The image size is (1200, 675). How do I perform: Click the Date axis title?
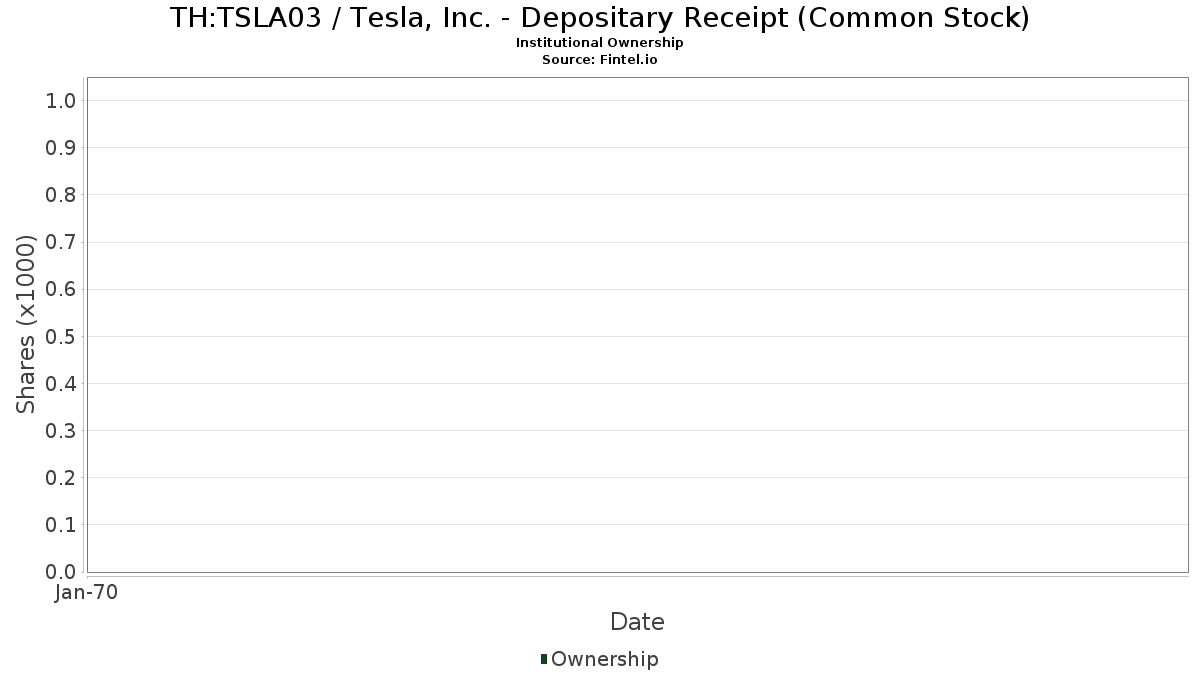(x=637, y=622)
